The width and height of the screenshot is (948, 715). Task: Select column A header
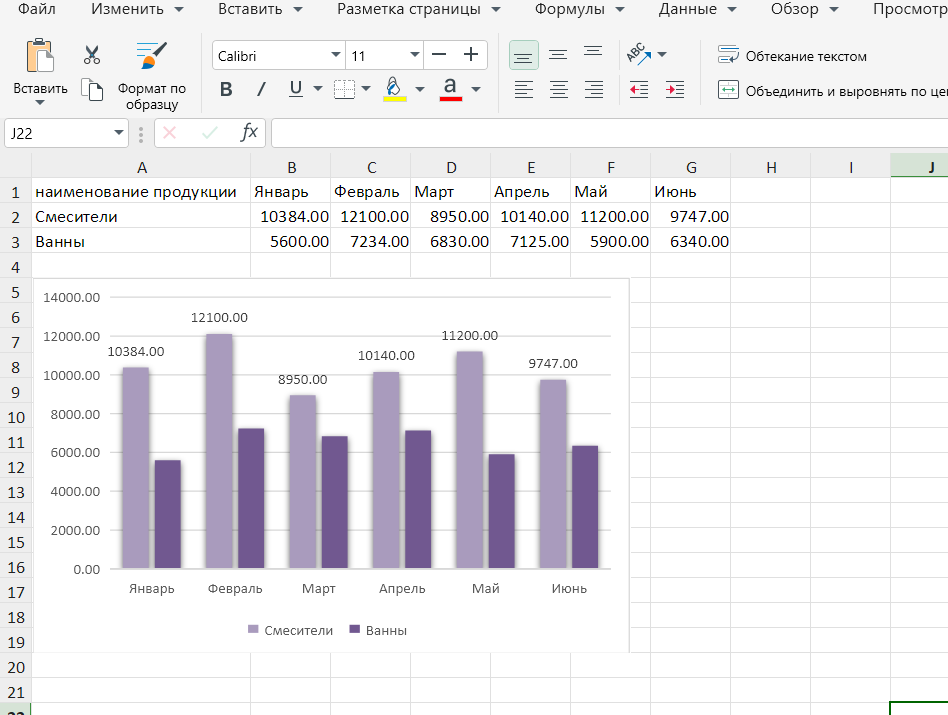[141, 167]
